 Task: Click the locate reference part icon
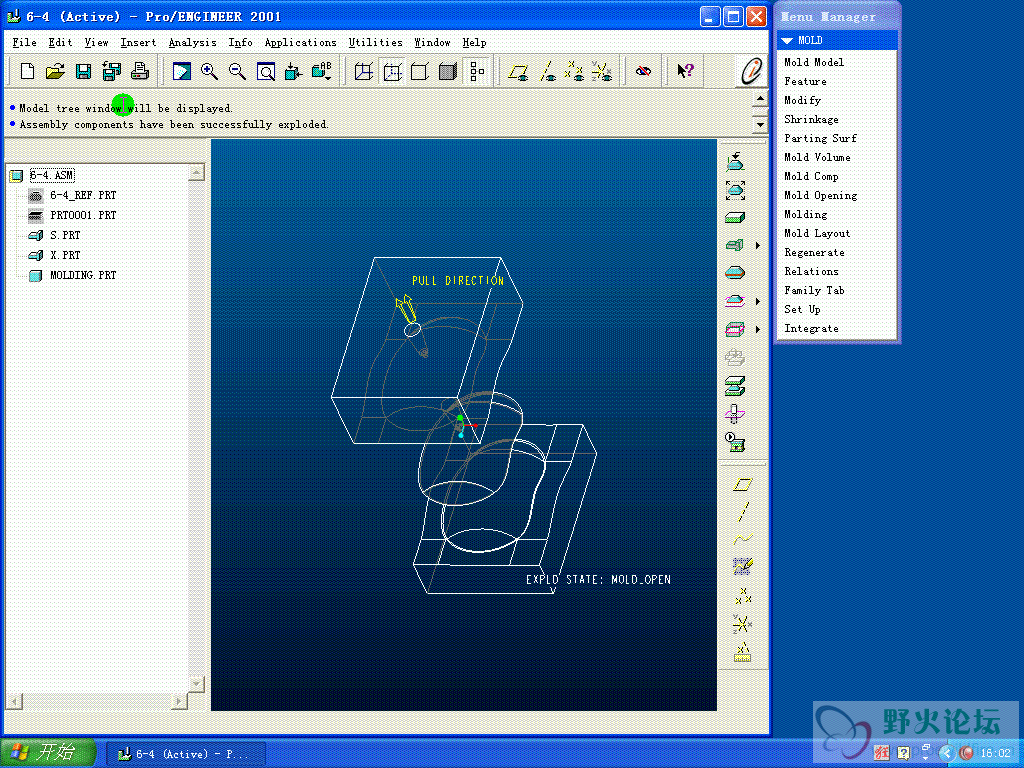click(x=735, y=161)
